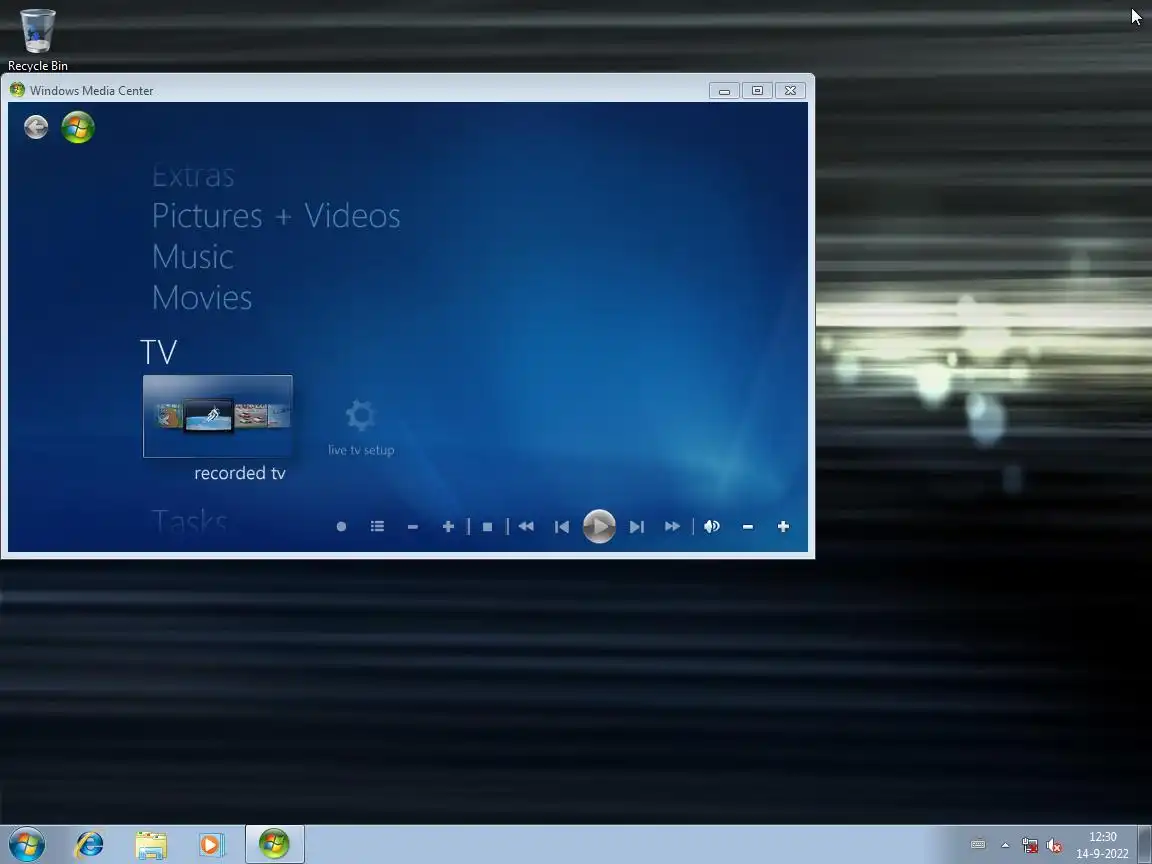Start recording with the record button

point(341,526)
